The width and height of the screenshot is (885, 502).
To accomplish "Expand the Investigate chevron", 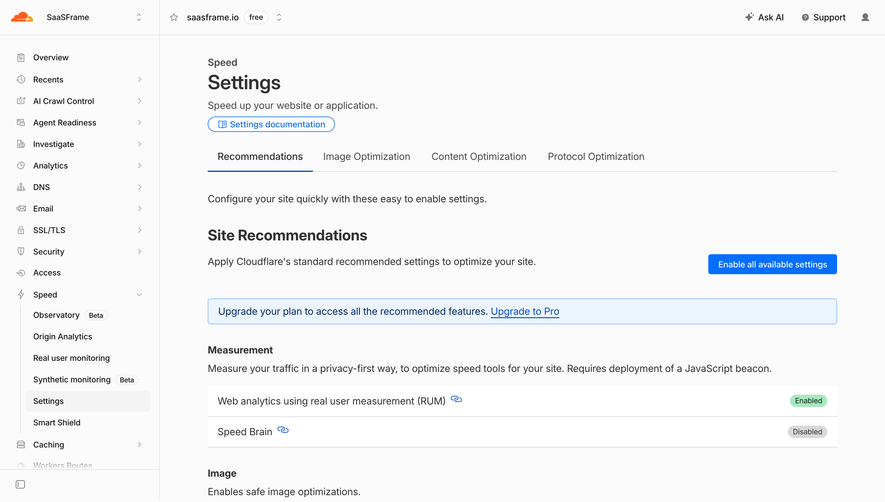I will tap(139, 144).
